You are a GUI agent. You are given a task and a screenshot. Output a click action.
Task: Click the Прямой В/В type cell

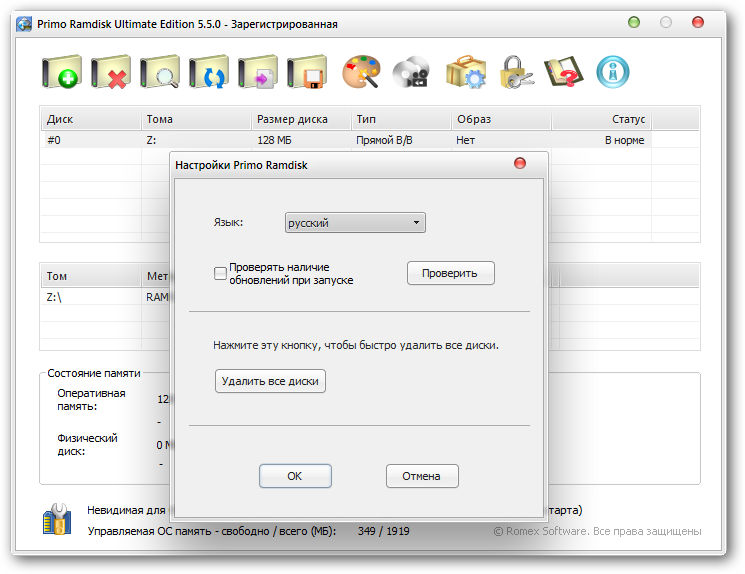pos(384,140)
